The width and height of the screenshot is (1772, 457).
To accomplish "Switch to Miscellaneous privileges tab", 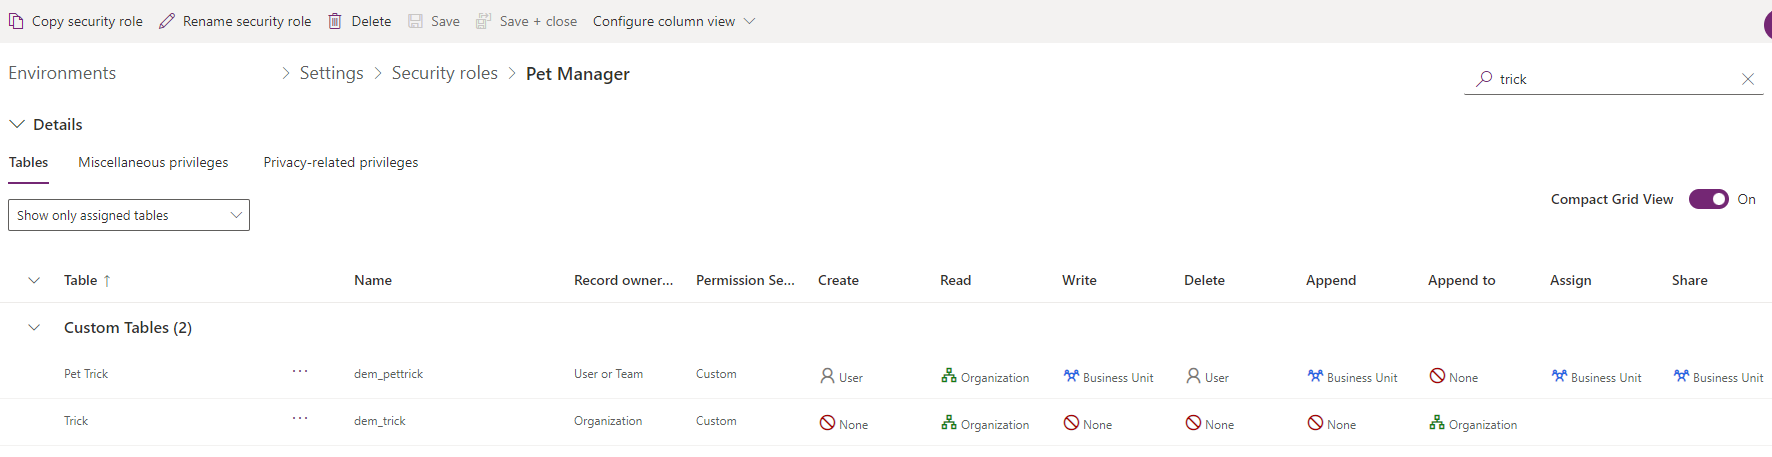I will pyautogui.click(x=153, y=162).
